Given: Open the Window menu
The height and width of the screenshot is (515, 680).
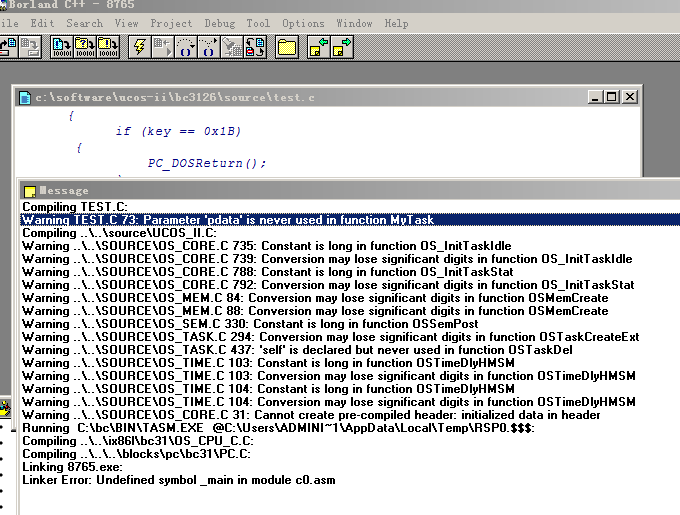Looking at the screenshot, I should coord(354,23).
